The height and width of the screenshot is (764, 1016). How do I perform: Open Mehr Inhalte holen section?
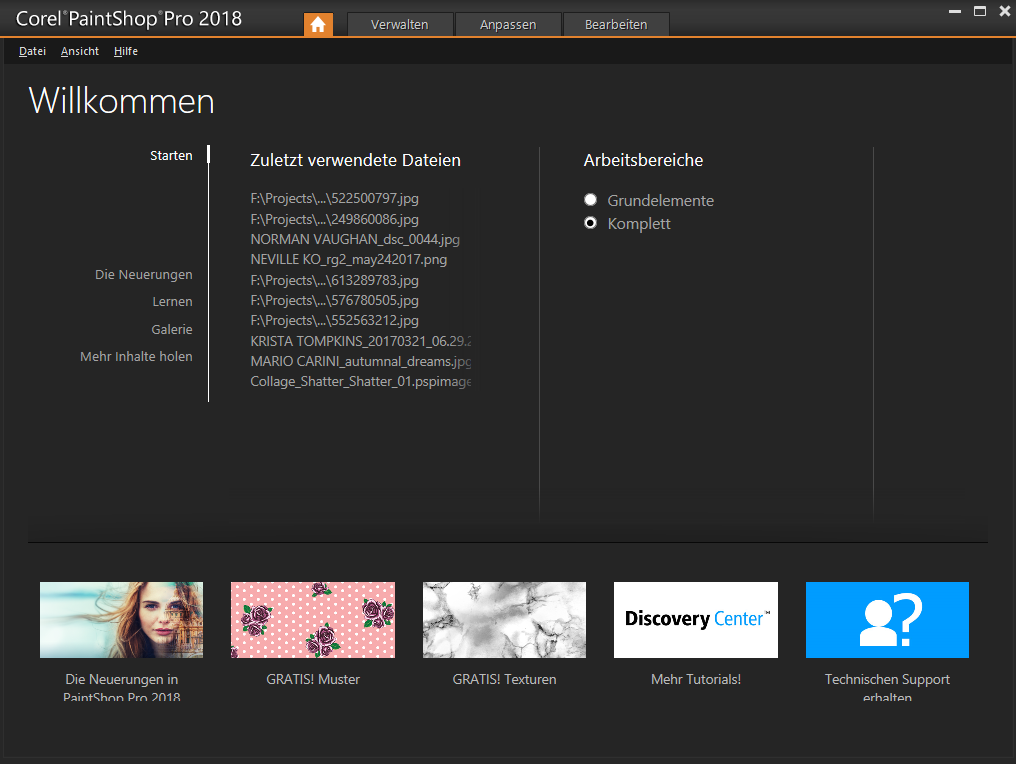[x=136, y=356]
